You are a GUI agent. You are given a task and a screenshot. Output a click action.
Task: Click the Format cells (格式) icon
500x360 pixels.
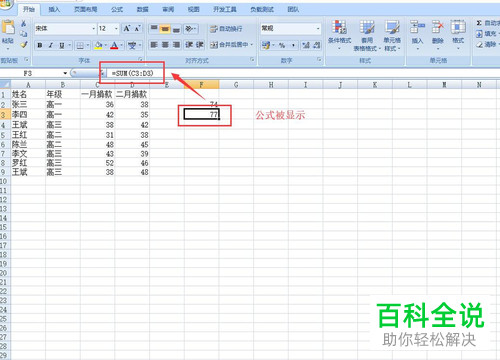click(x=458, y=27)
